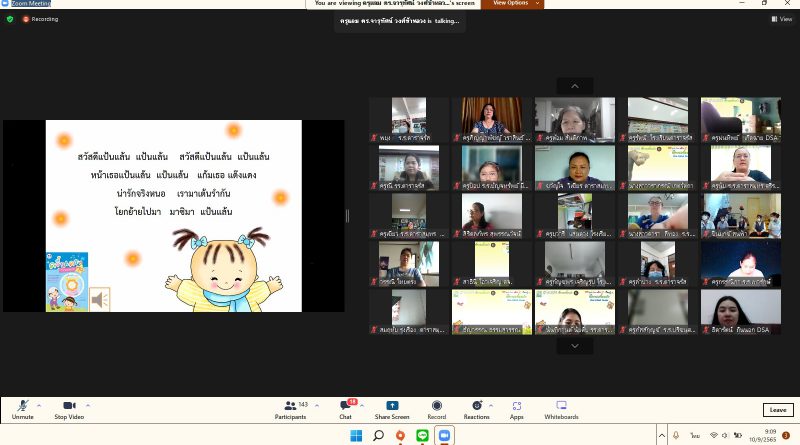Click the speaker talking indicator banner

tap(399, 21)
